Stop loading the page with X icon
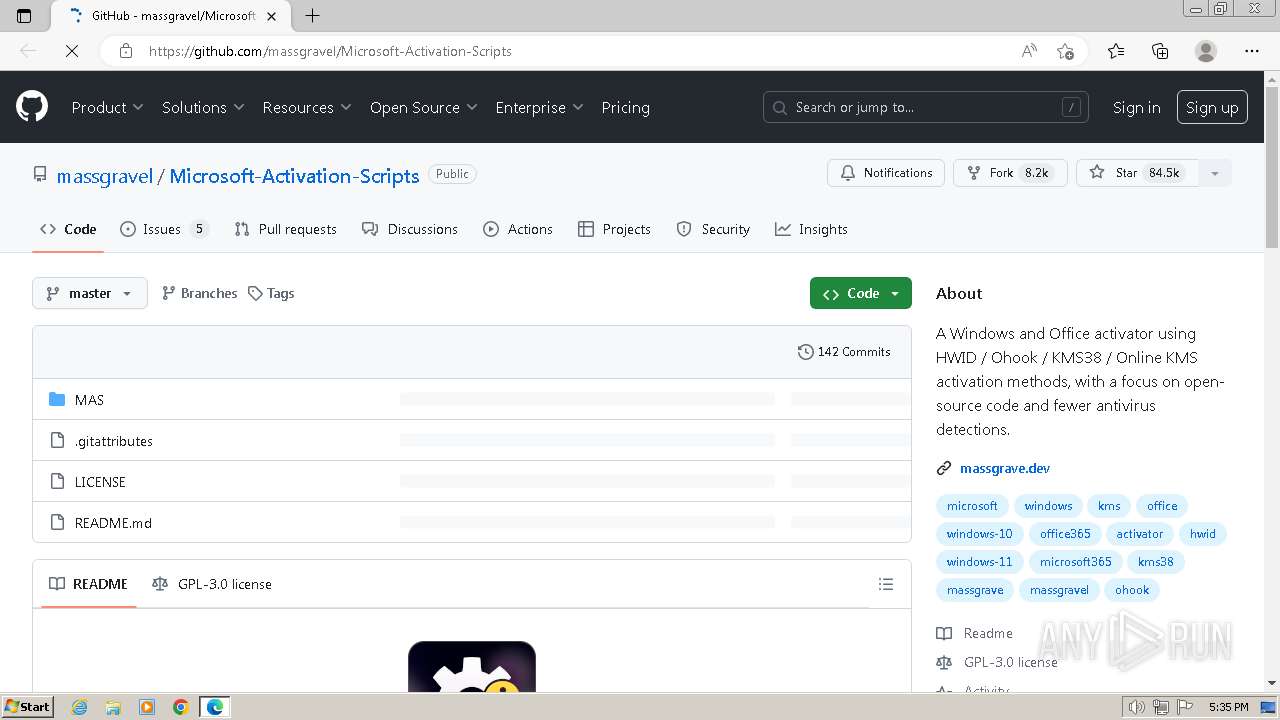The height and width of the screenshot is (720, 1280). pos(72,51)
